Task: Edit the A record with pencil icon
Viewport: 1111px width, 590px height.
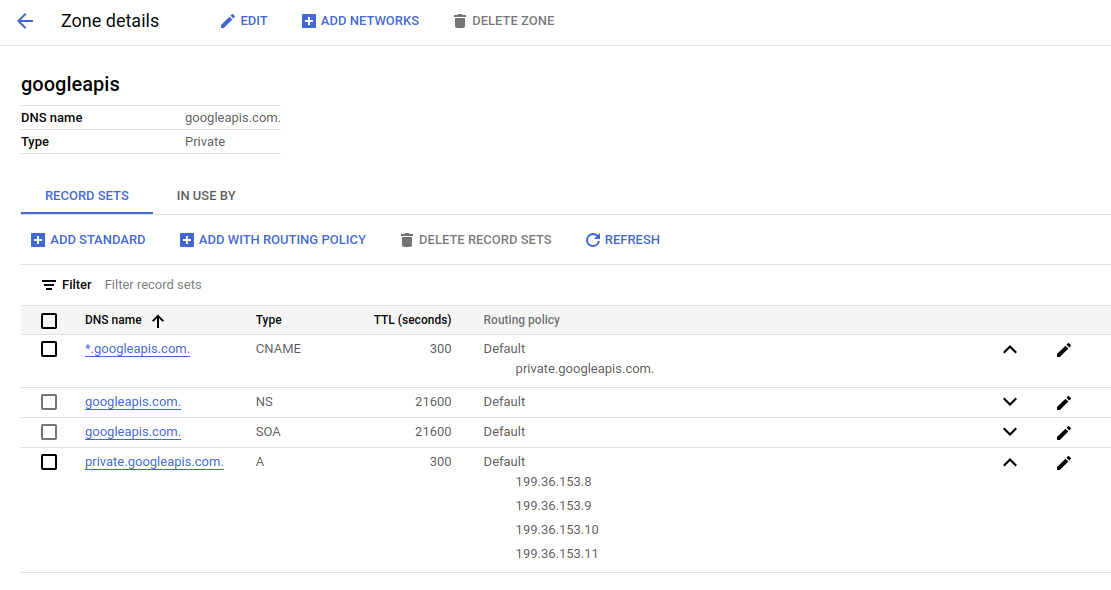Action: click(1064, 463)
